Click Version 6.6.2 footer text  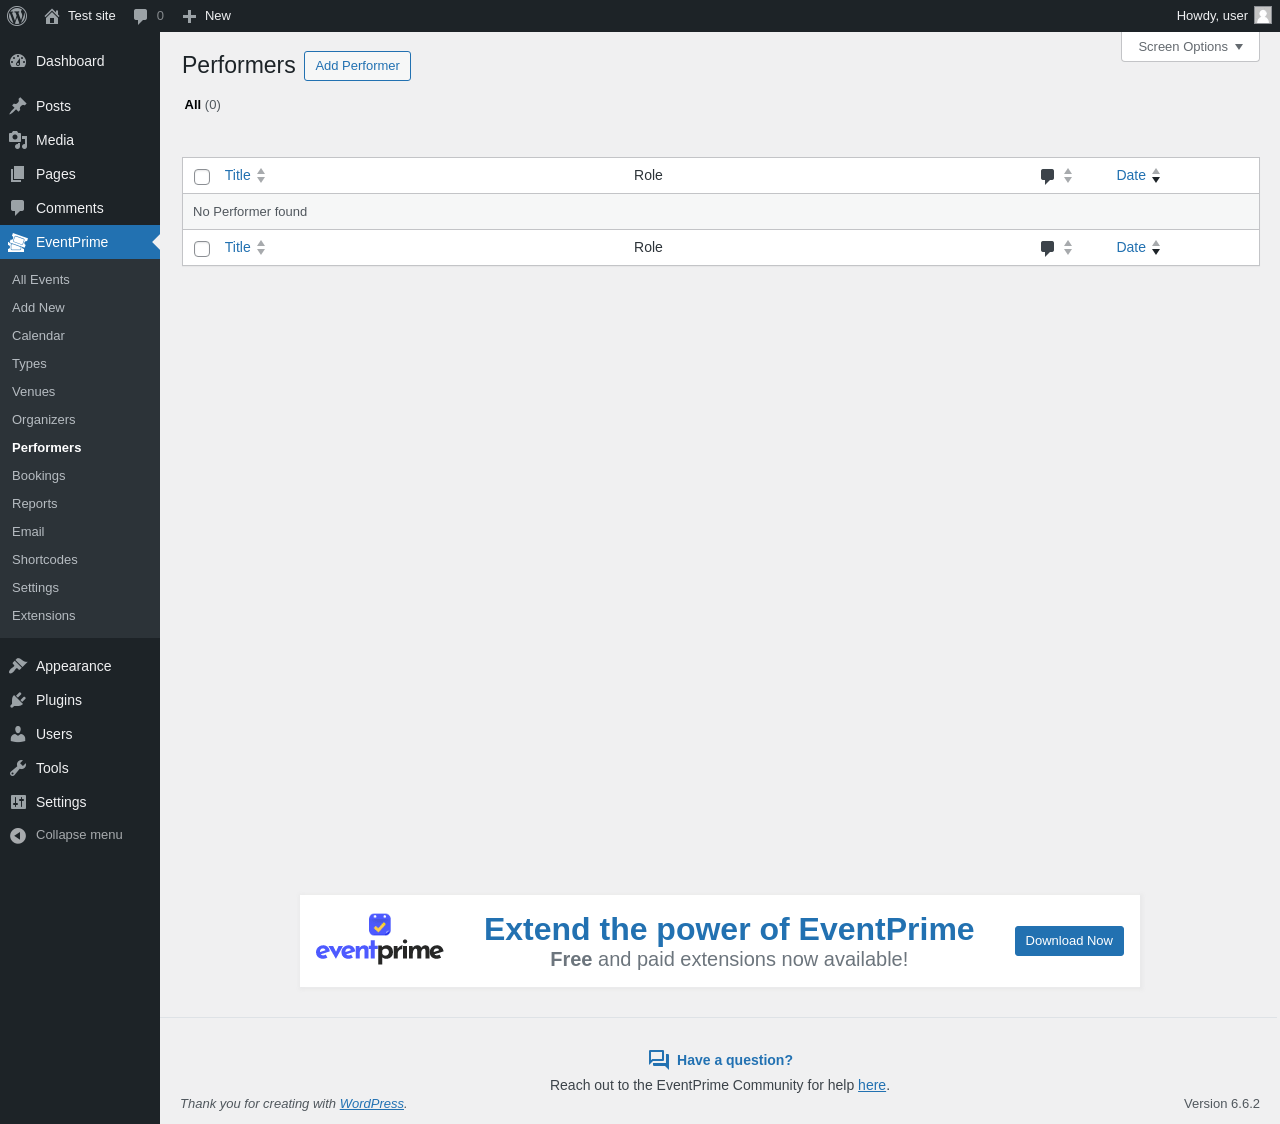(1222, 1104)
